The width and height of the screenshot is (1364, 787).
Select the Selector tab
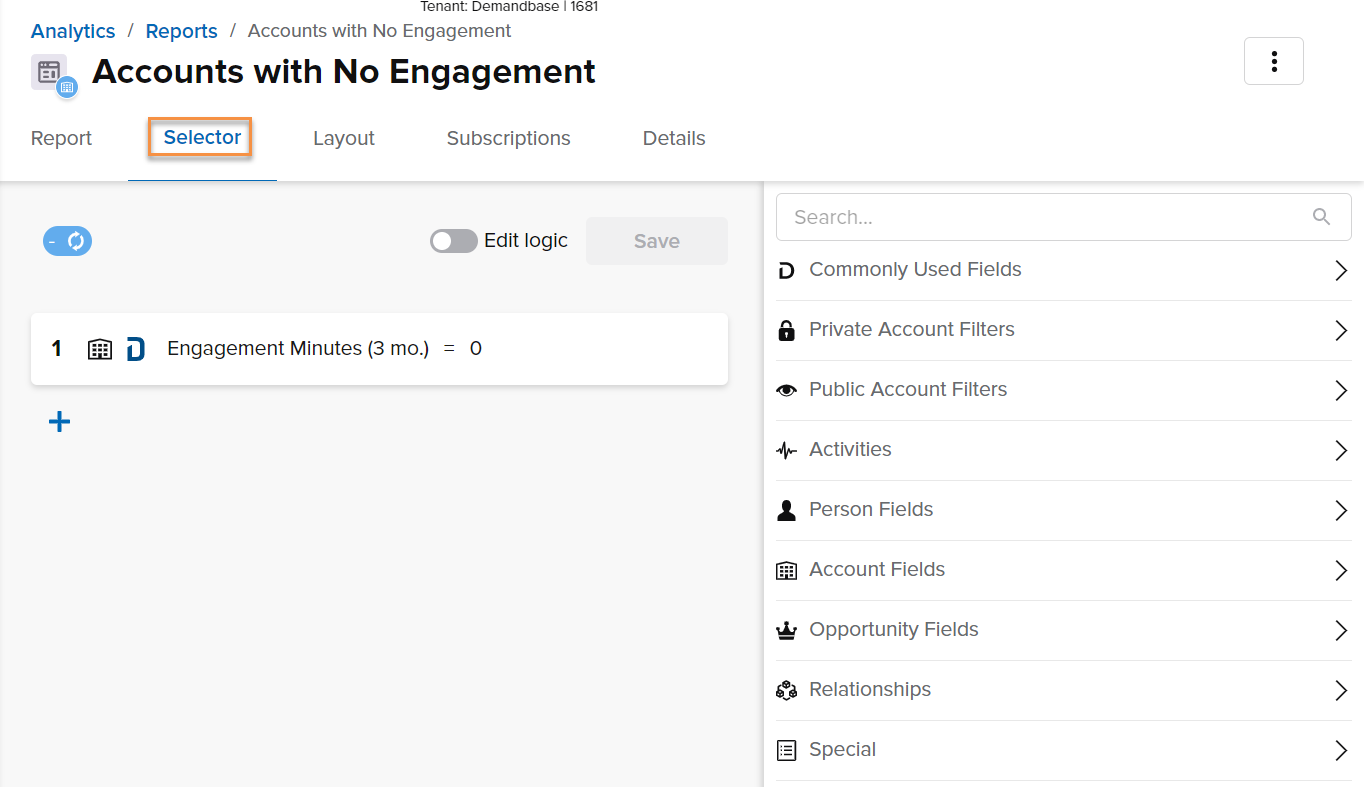tap(202, 138)
